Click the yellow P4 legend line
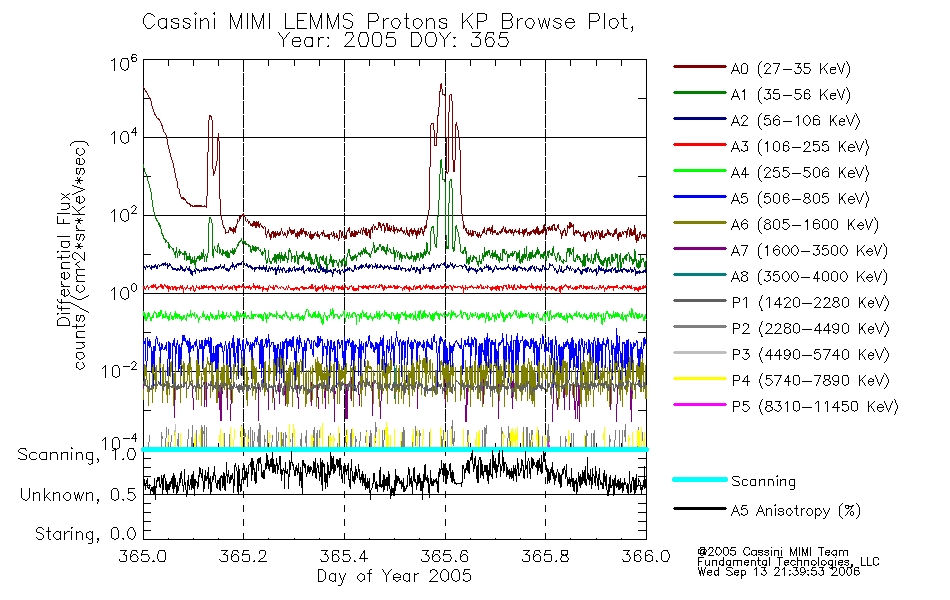This screenshot has width=950, height=600. click(x=700, y=379)
